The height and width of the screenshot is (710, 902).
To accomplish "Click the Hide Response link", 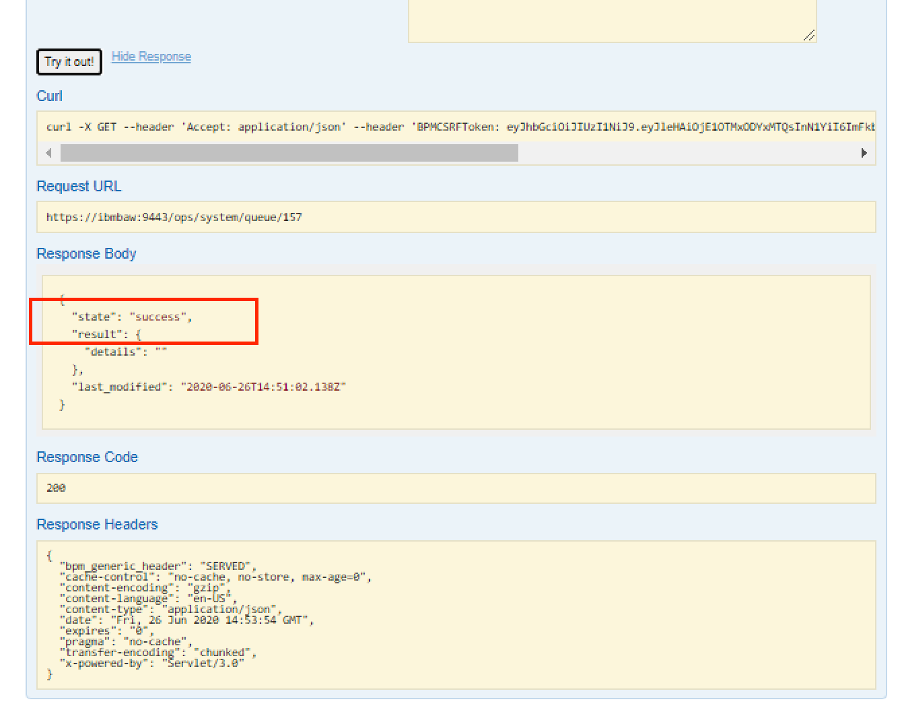I will coord(151,56).
